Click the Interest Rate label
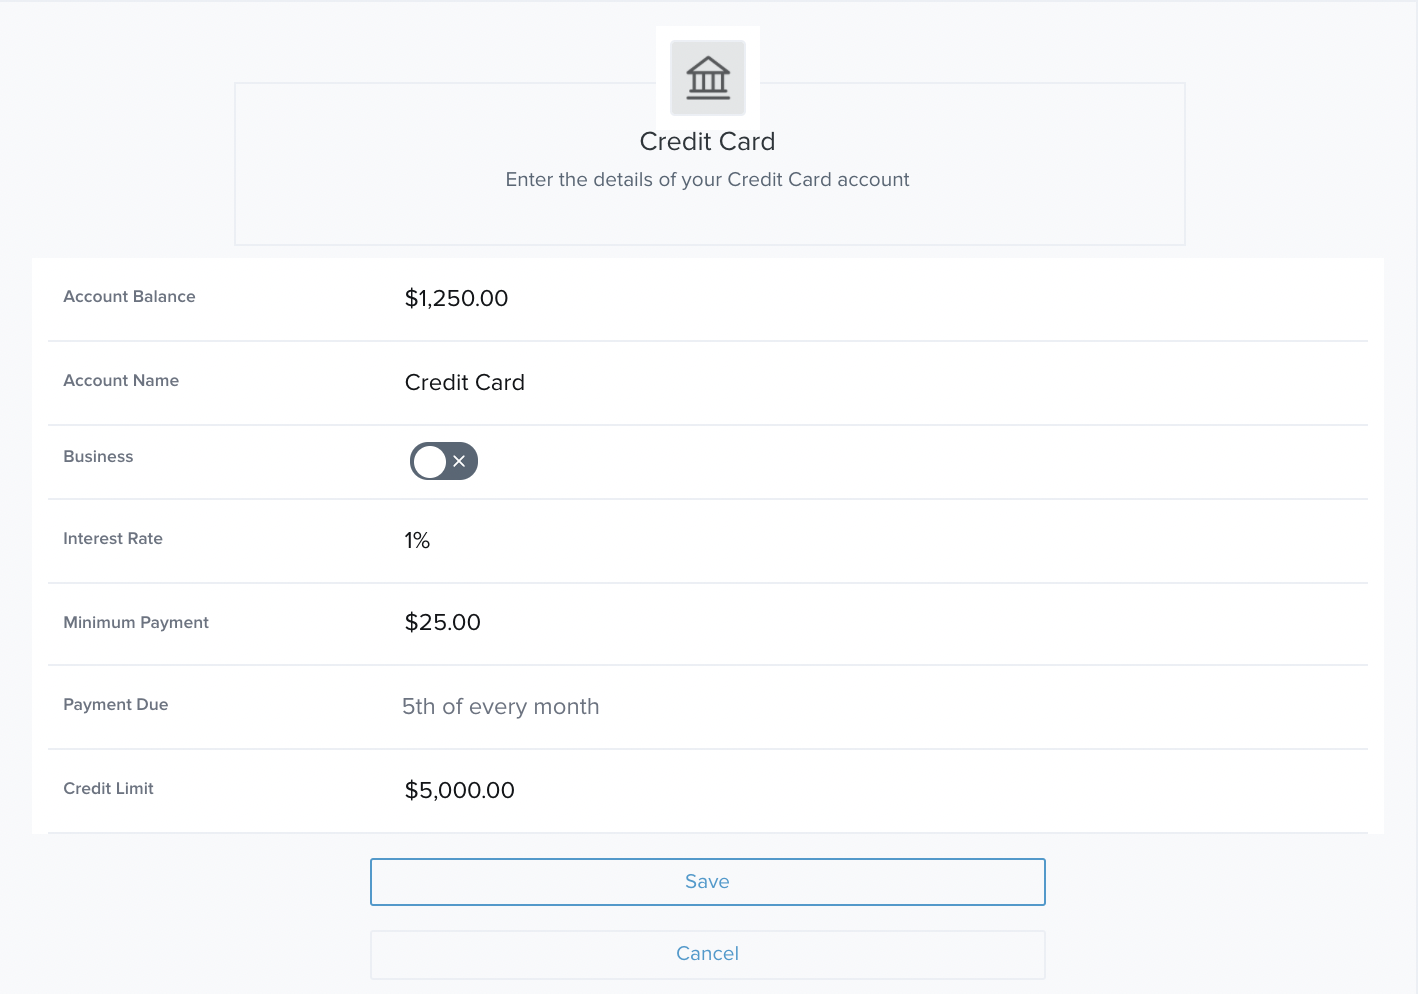1418x994 pixels. [113, 539]
